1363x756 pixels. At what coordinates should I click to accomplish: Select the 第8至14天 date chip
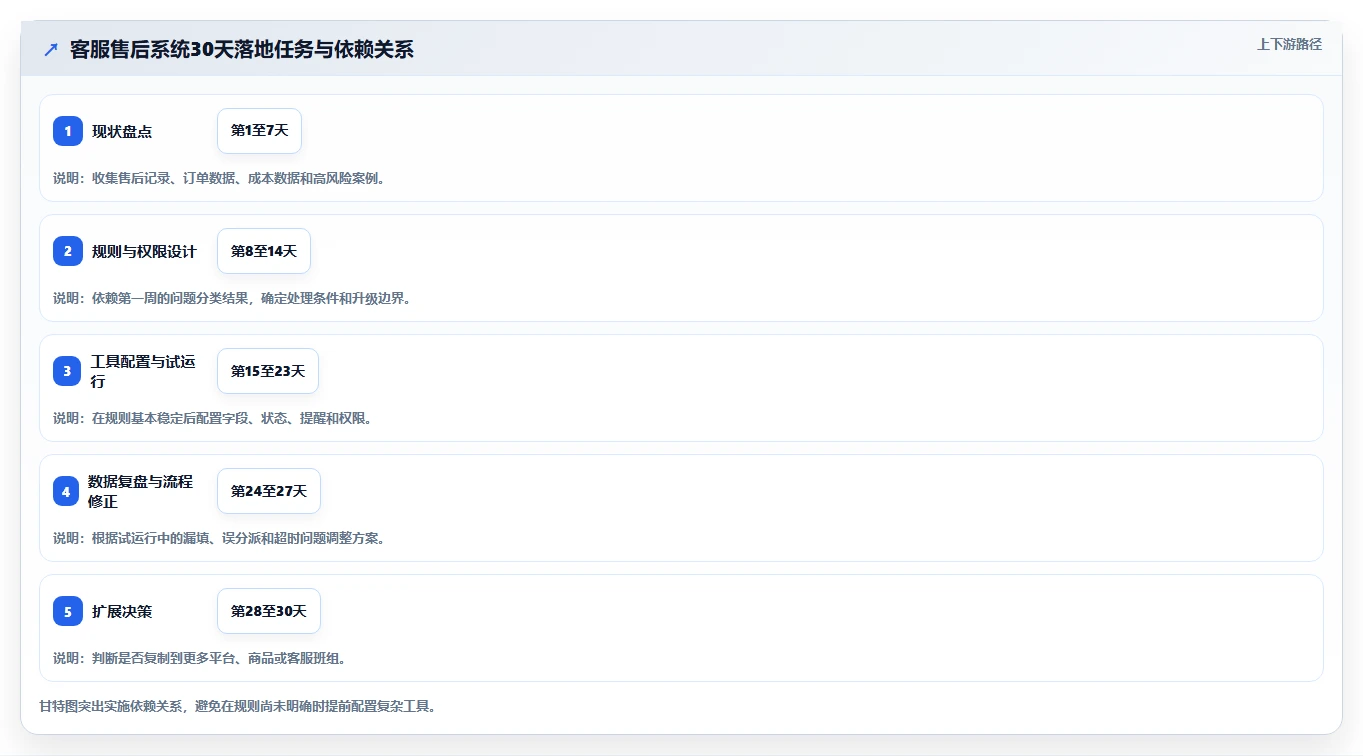[x=264, y=251]
